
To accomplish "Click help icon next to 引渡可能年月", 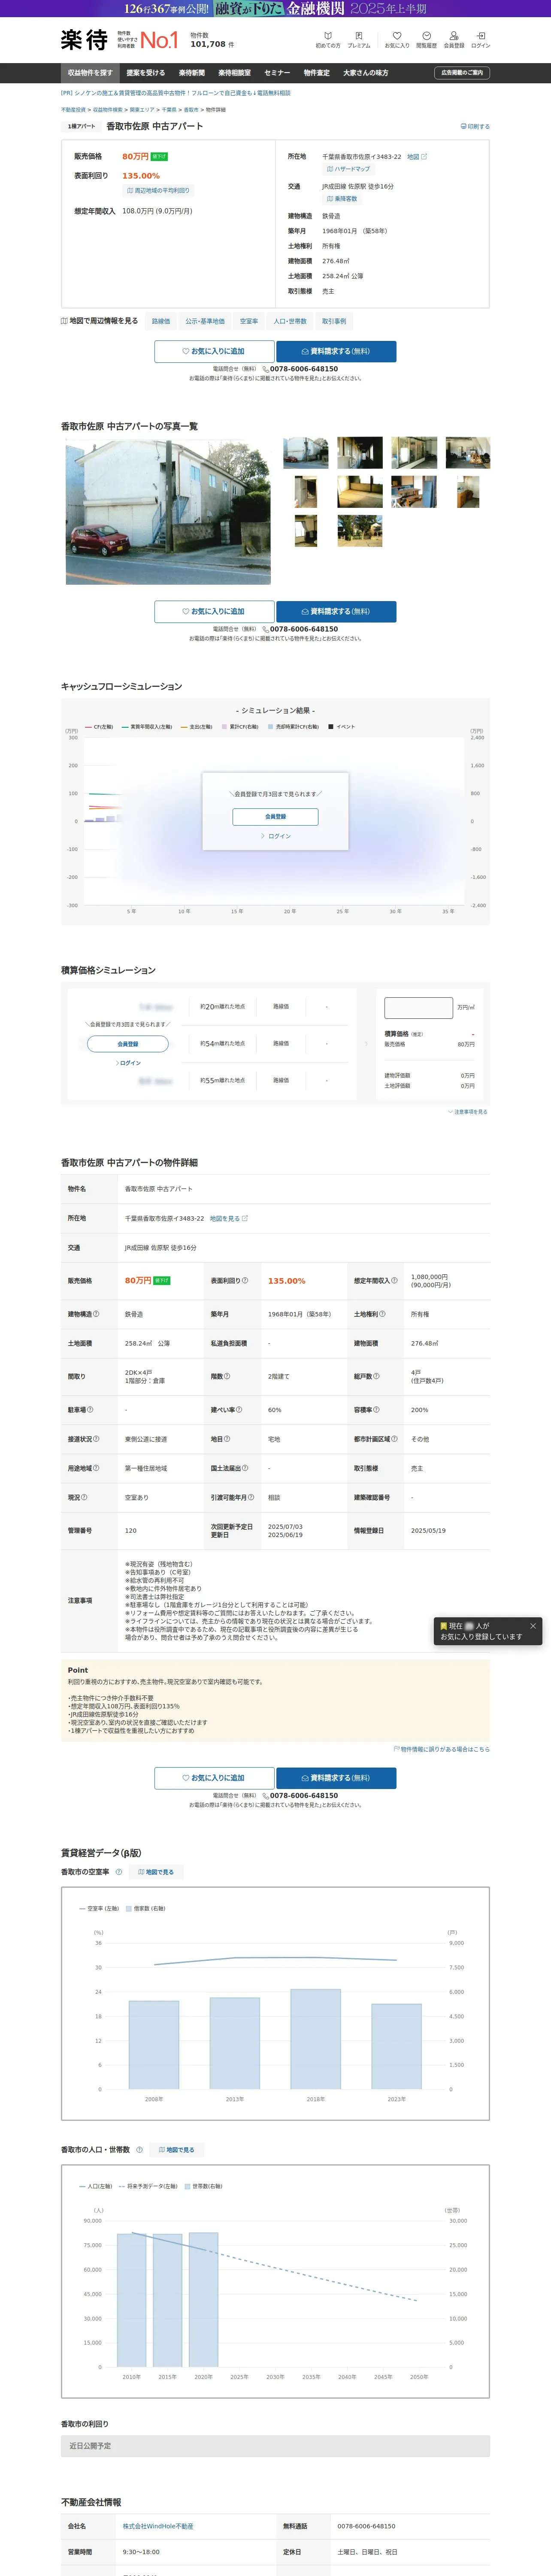I will (251, 1498).
